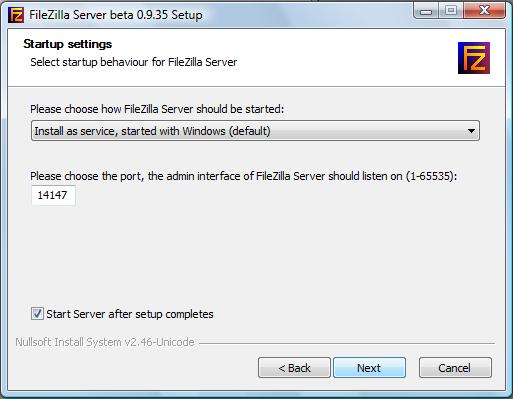The image size is (513, 399).
Task: Cancel the installation
Action: (455, 368)
